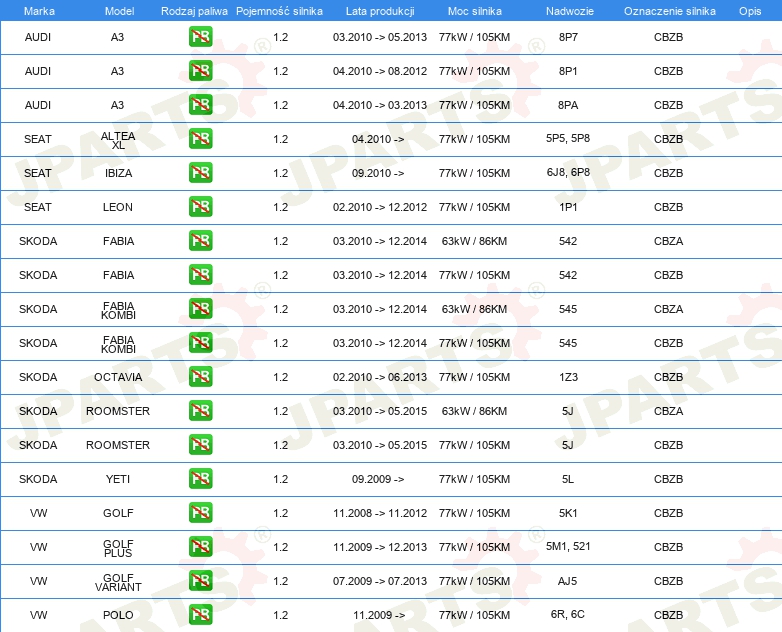Click petrol fuel icon in Audi A3 8P1 row
This screenshot has height=632, width=782.
(200, 71)
